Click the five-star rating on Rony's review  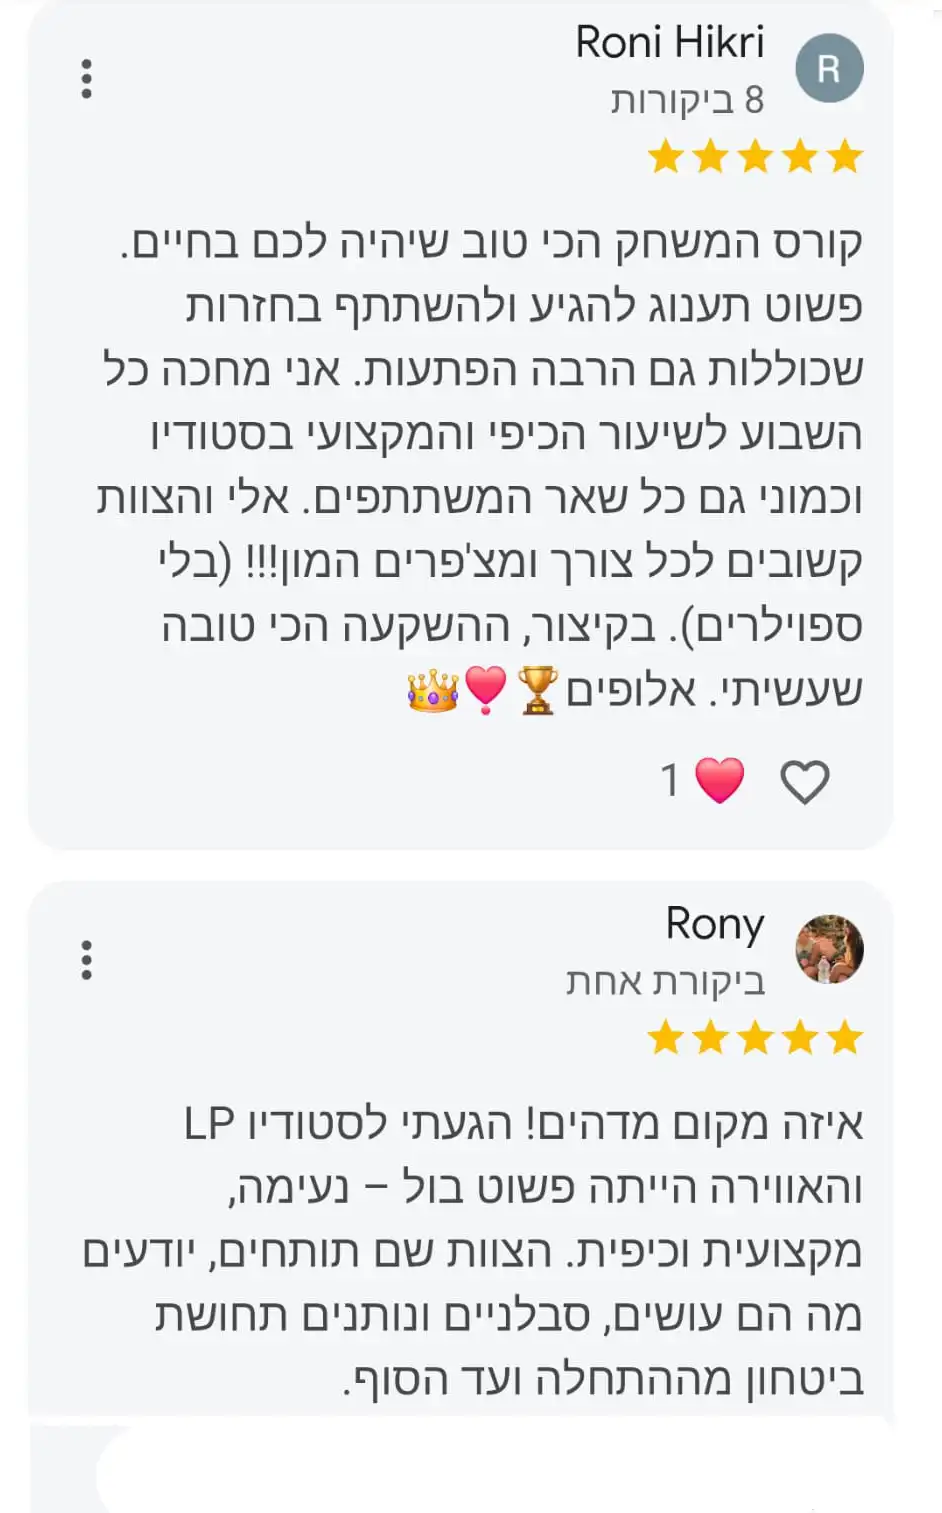click(755, 1038)
